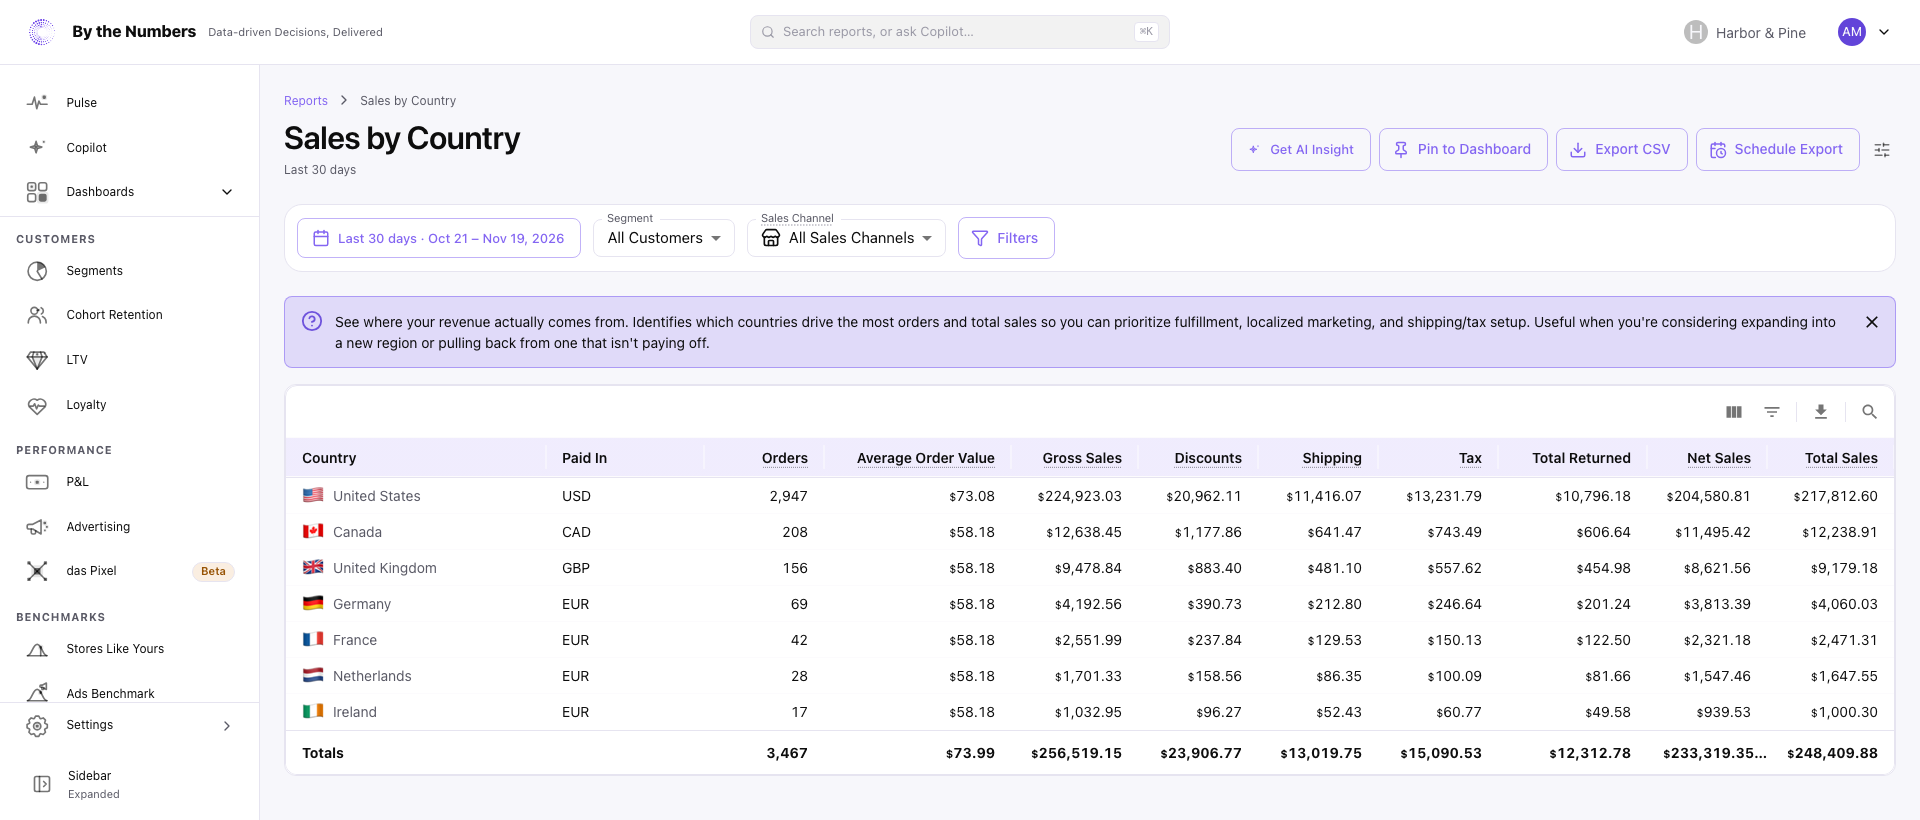Click the Stores Like Yours icon
Screen dimensions: 1920x820
point(37,649)
